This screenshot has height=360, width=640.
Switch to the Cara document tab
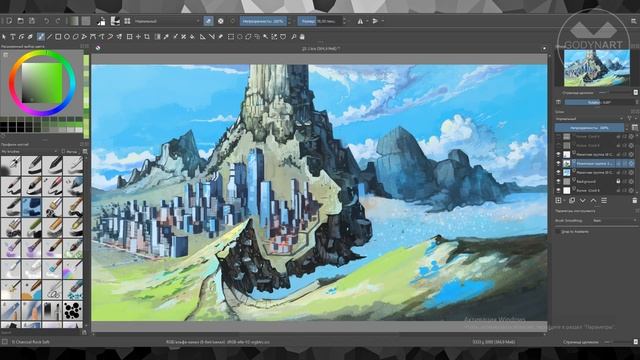(321, 48)
